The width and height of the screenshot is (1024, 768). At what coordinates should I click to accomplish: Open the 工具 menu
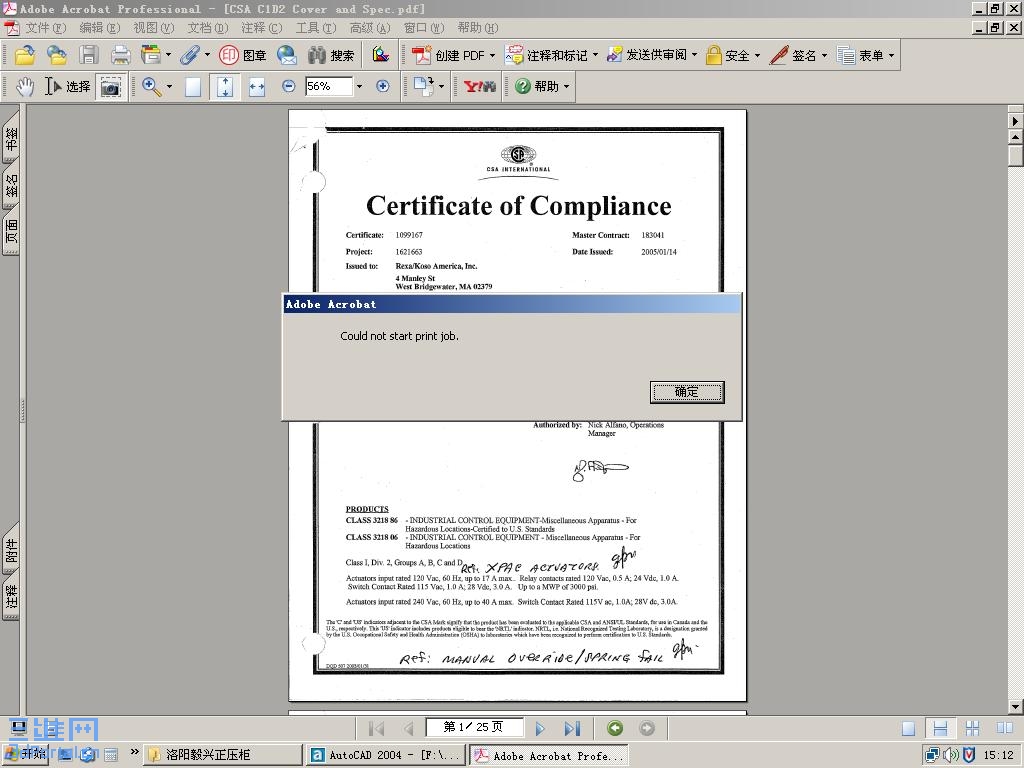click(316, 27)
